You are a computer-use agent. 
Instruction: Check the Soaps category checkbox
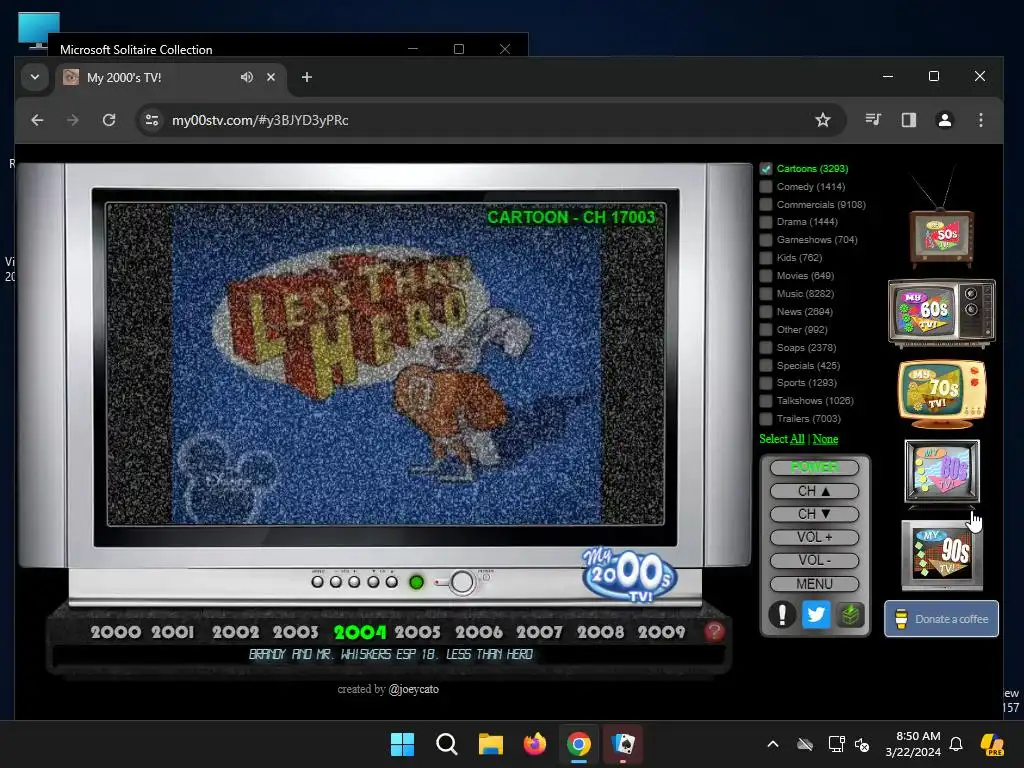pyautogui.click(x=766, y=347)
